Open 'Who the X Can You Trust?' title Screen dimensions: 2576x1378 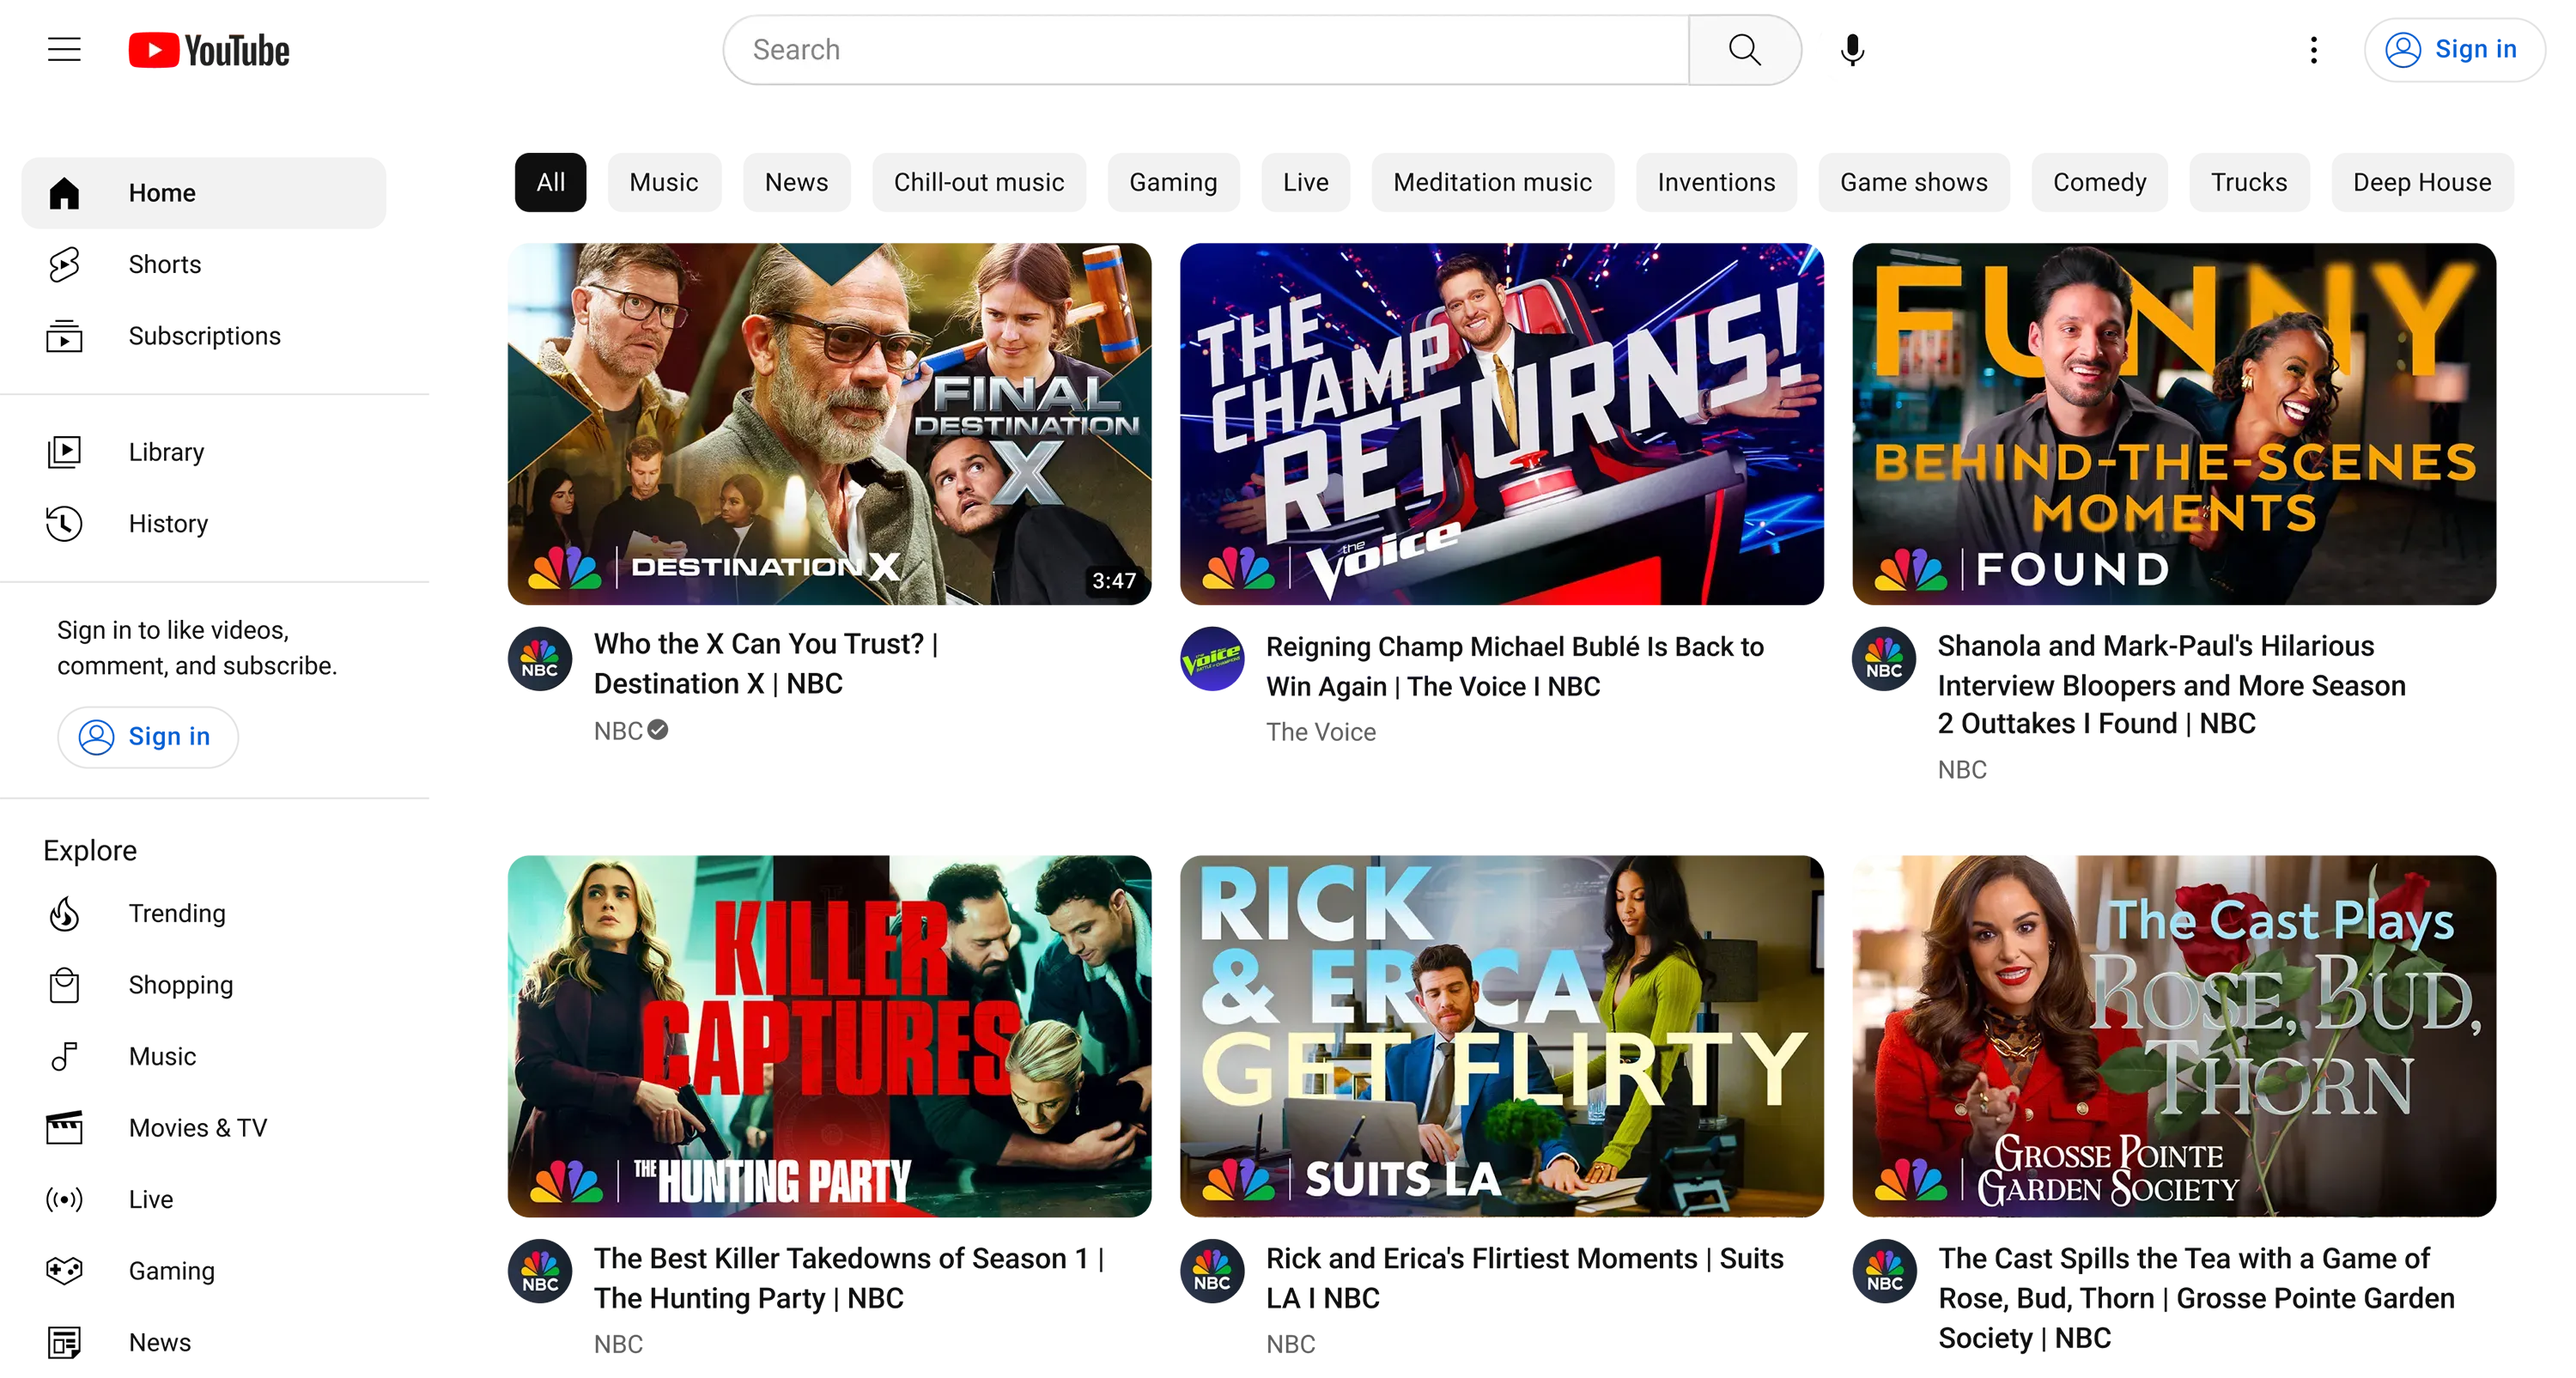(x=766, y=664)
